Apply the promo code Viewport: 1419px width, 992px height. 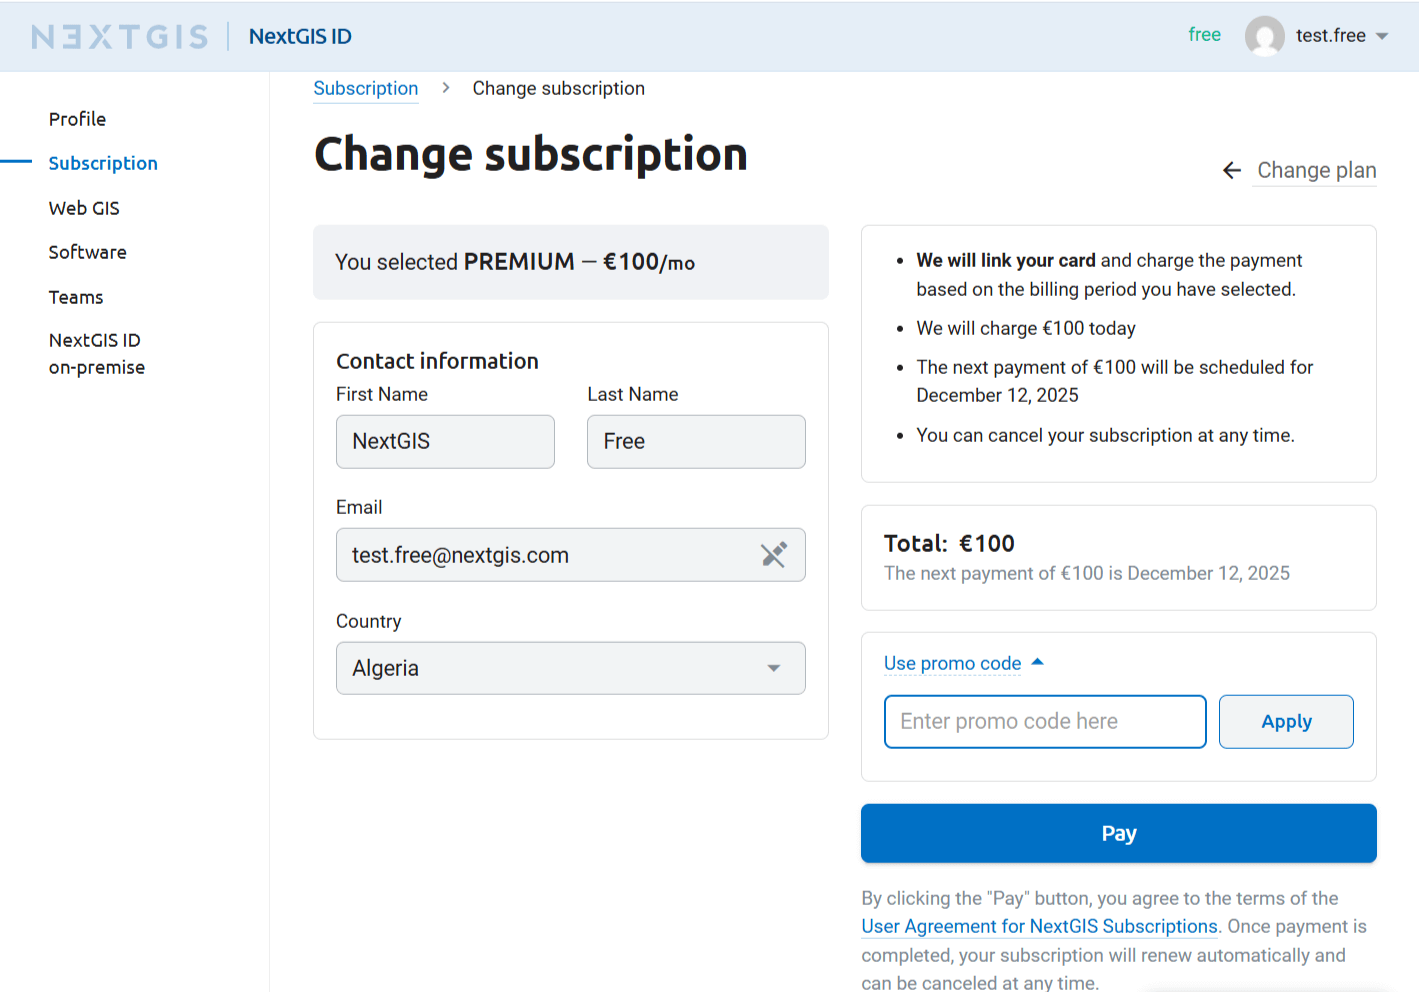pyautogui.click(x=1285, y=722)
